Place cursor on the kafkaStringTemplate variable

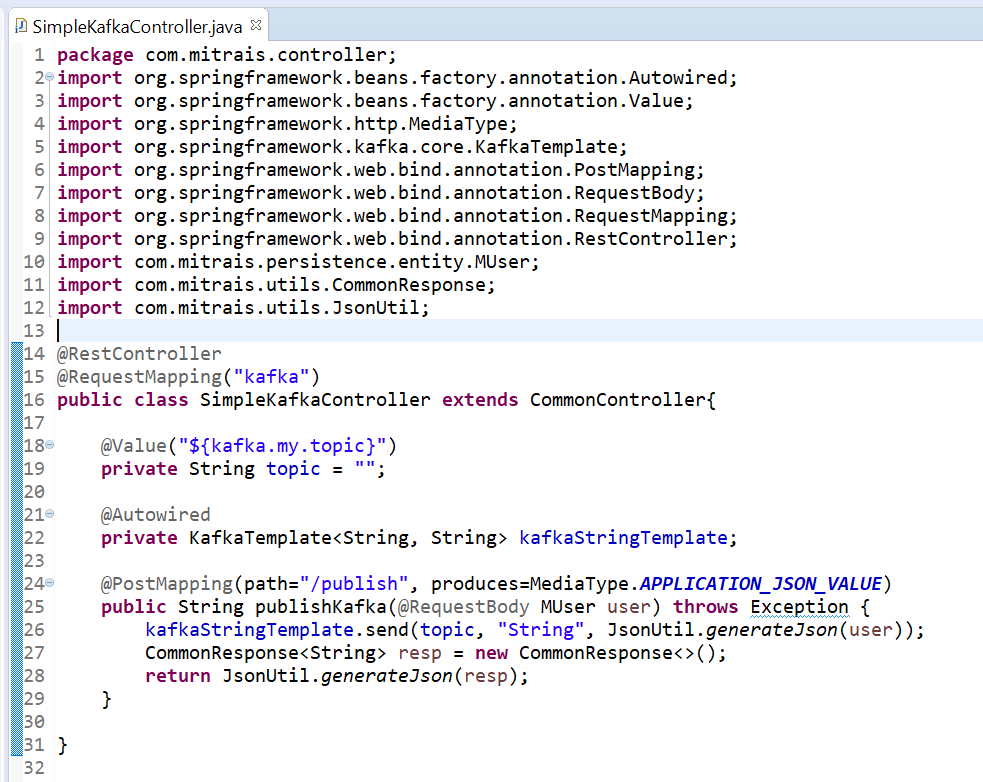pos(624,537)
